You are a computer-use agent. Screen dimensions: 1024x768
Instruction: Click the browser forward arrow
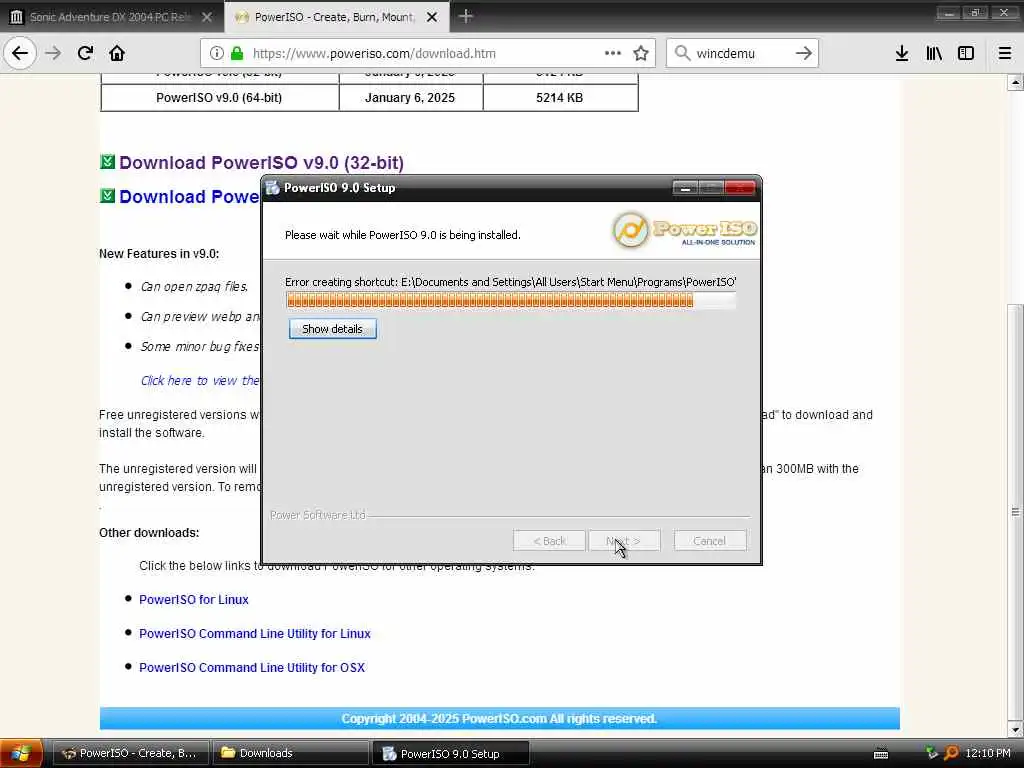(x=53, y=53)
